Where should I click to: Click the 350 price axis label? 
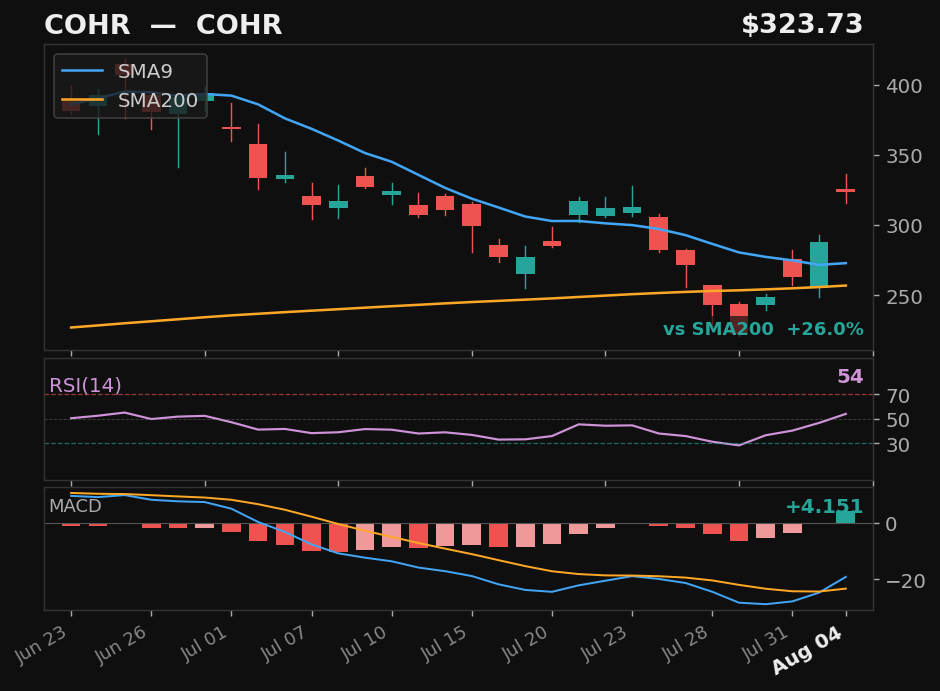pyautogui.click(x=904, y=156)
